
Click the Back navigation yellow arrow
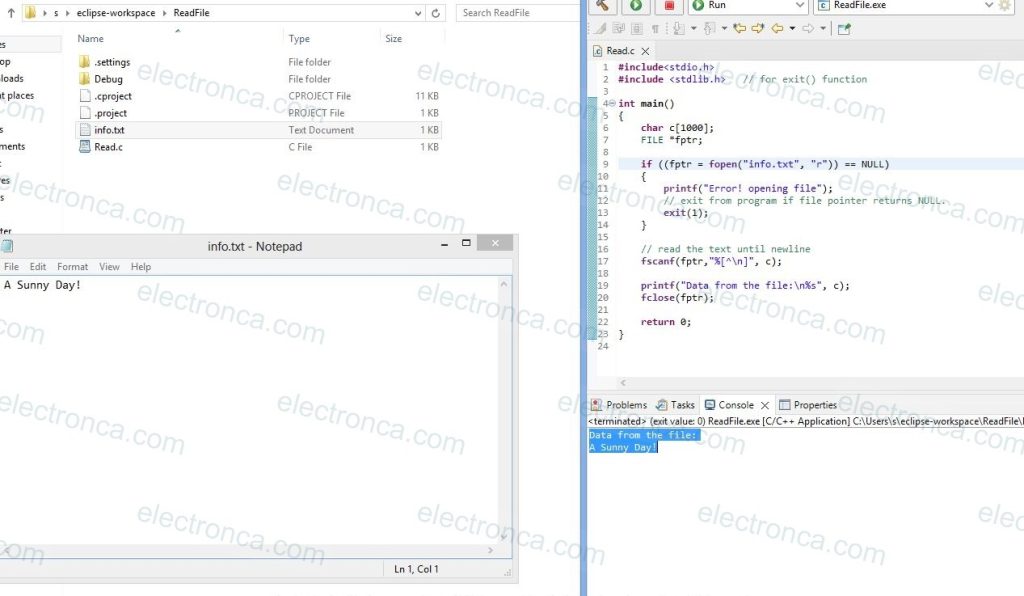pos(776,28)
